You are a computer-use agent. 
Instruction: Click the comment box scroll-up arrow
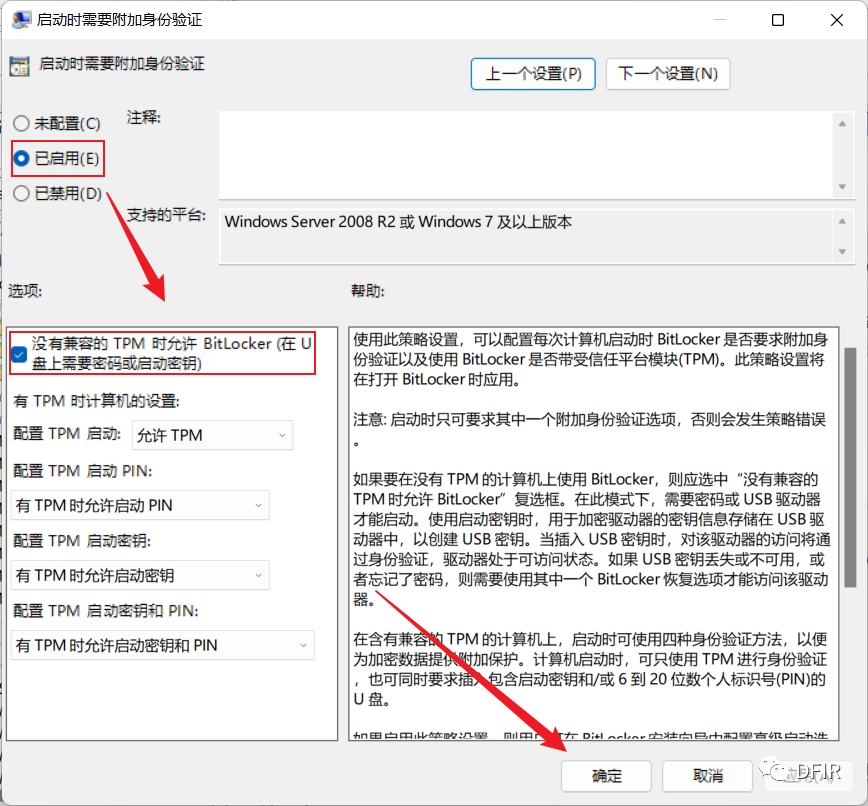click(x=842, y=124)
